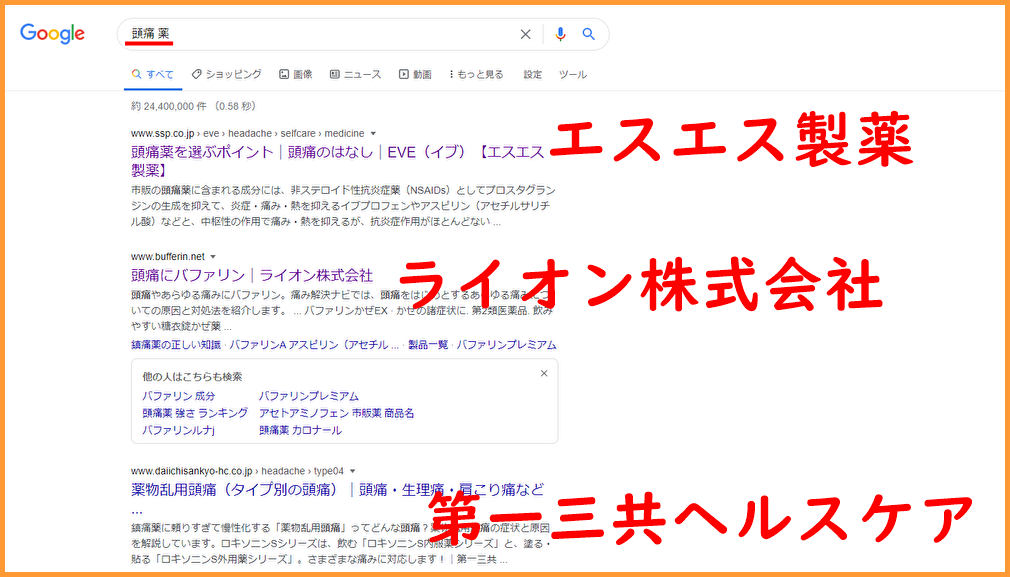Open 頭痛薬を選ぶポイント EVE result link

[338, 161]
